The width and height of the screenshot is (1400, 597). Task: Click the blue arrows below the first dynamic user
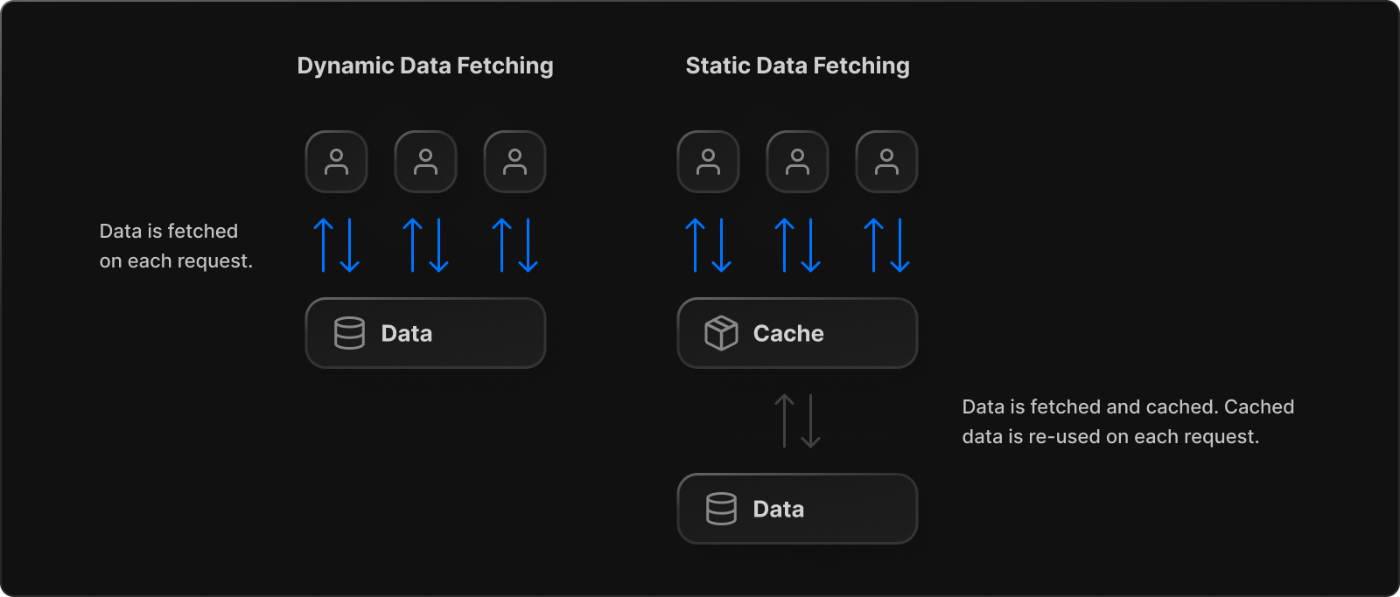(336, 246)
